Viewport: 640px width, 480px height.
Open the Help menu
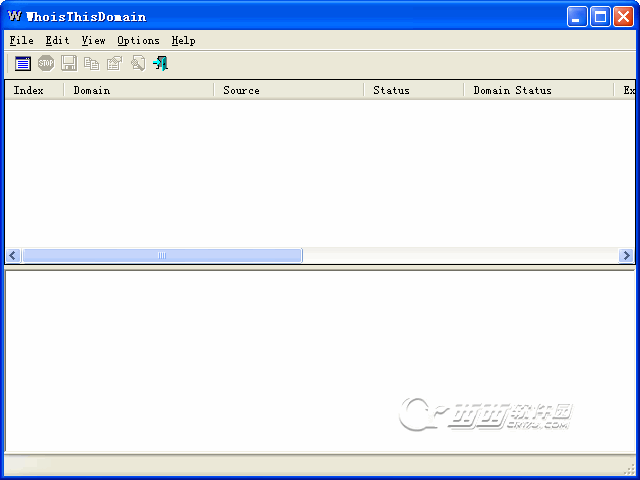click(x=183, y=40)
